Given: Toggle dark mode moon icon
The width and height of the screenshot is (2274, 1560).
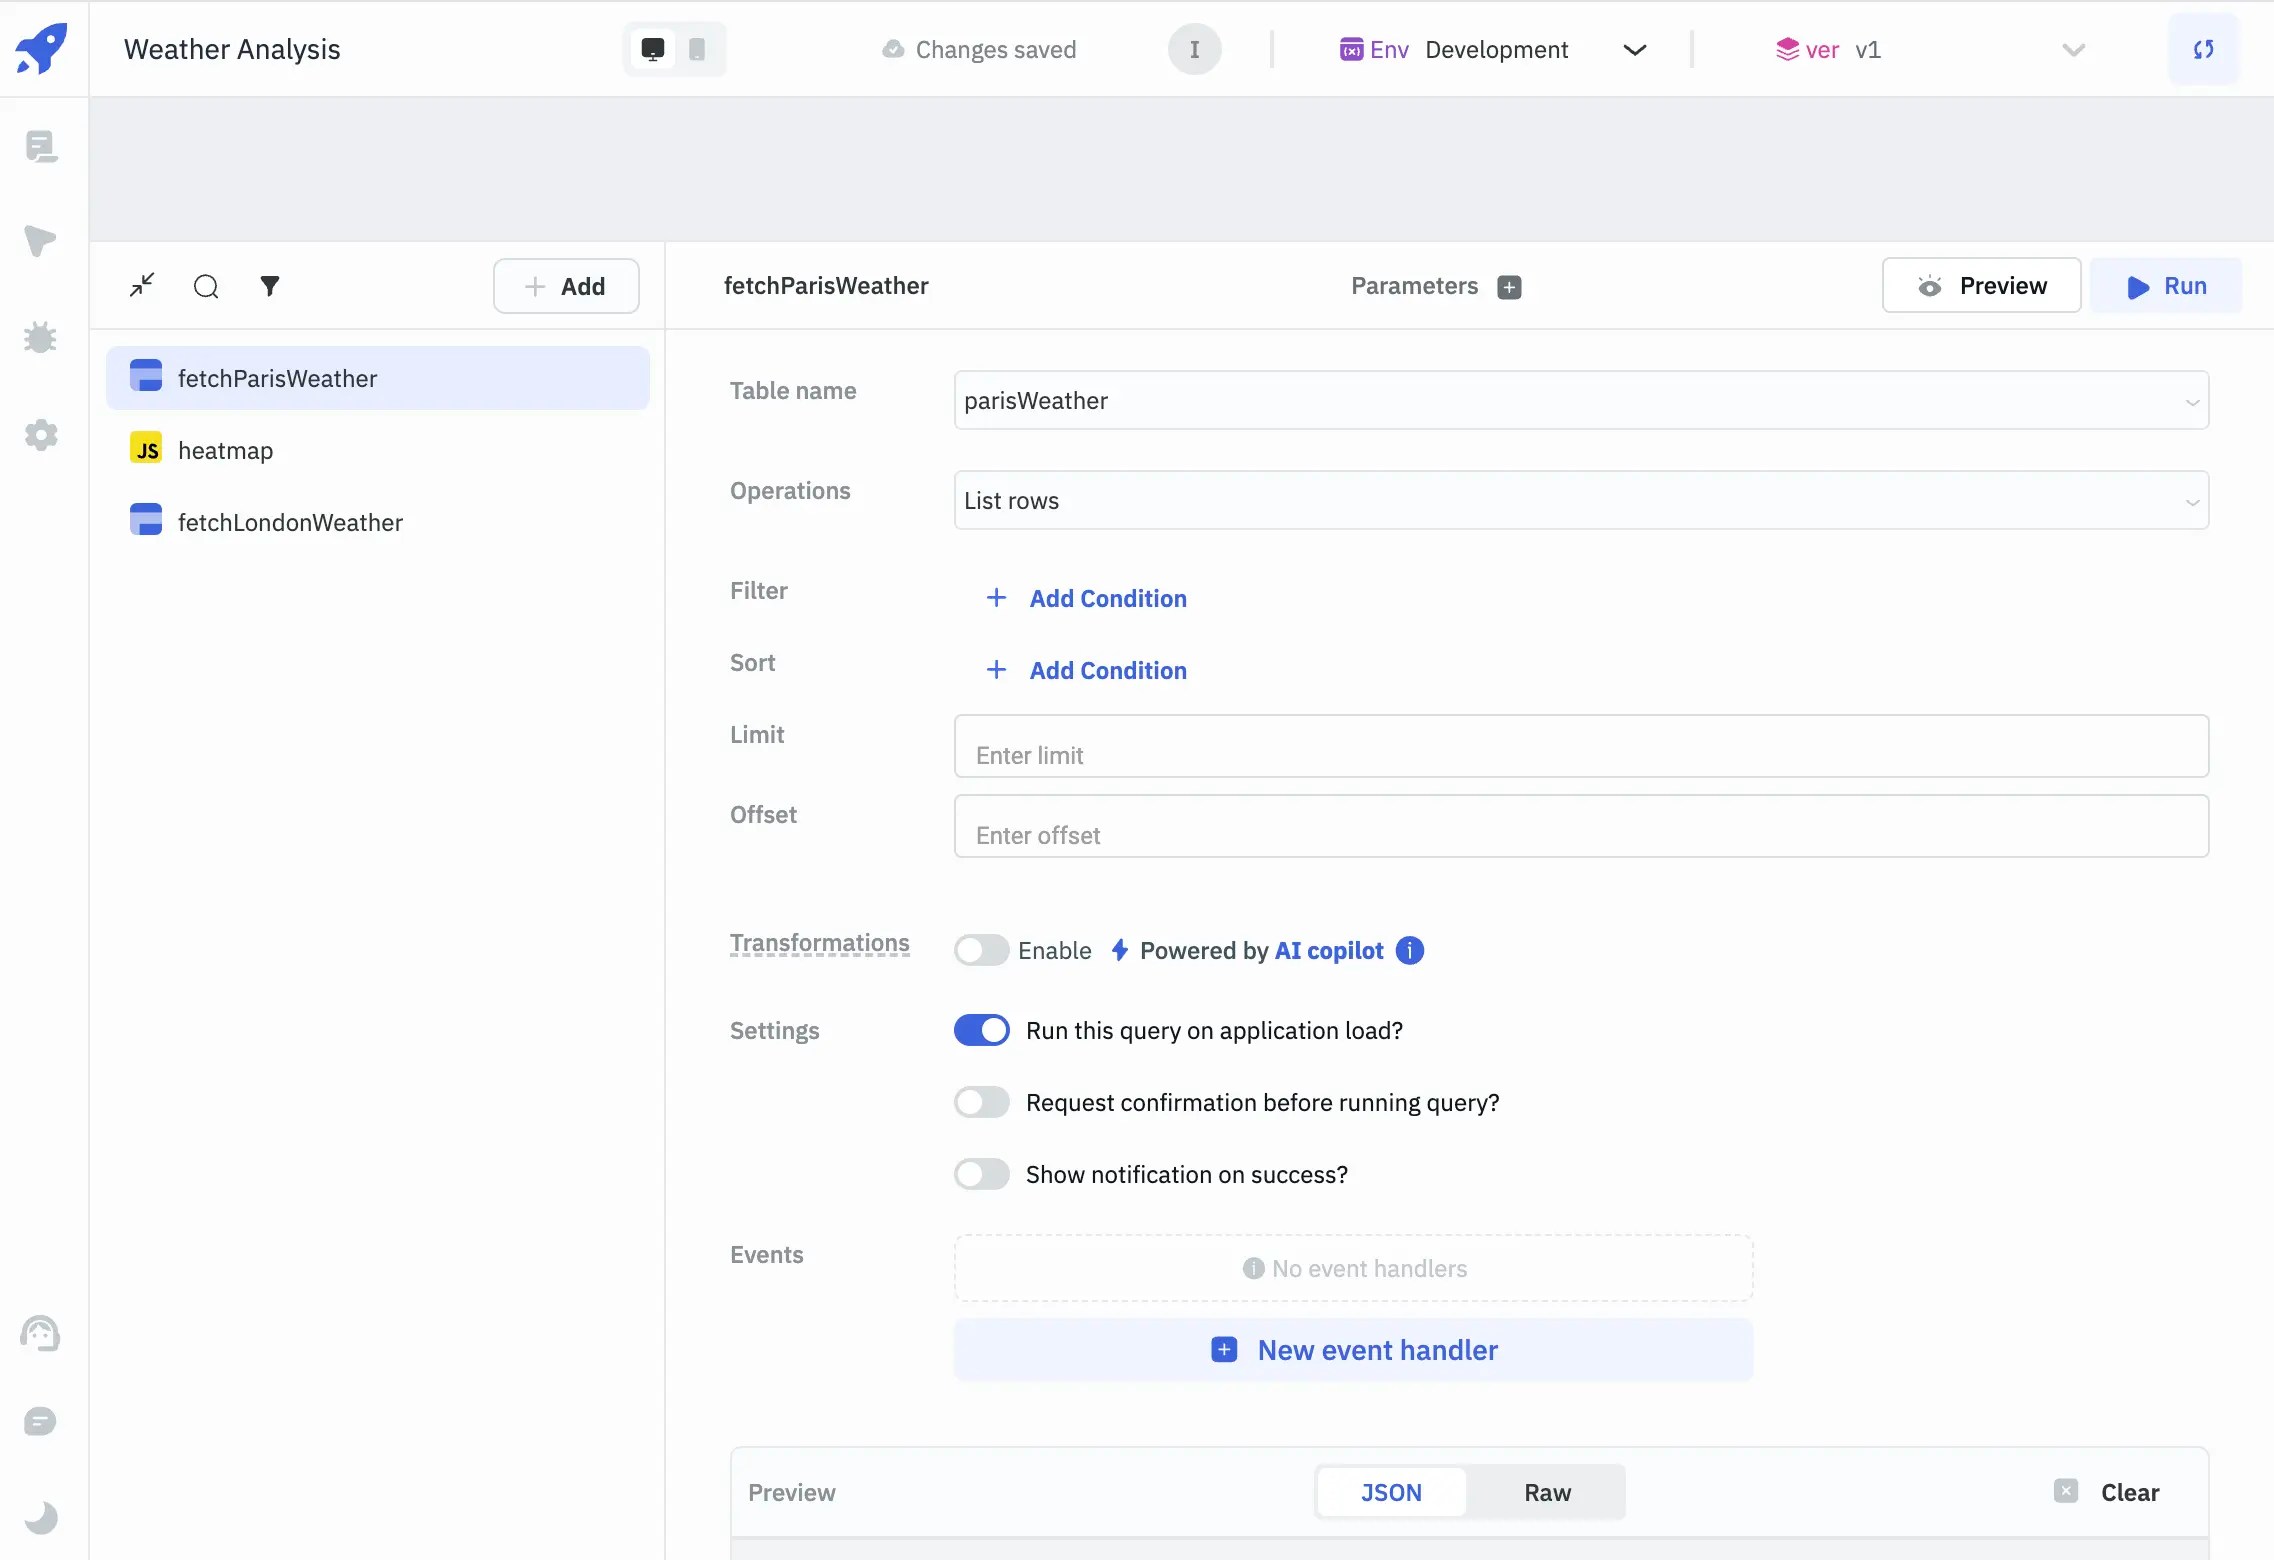Looking at the screenshot, I should click(40, 1518).
